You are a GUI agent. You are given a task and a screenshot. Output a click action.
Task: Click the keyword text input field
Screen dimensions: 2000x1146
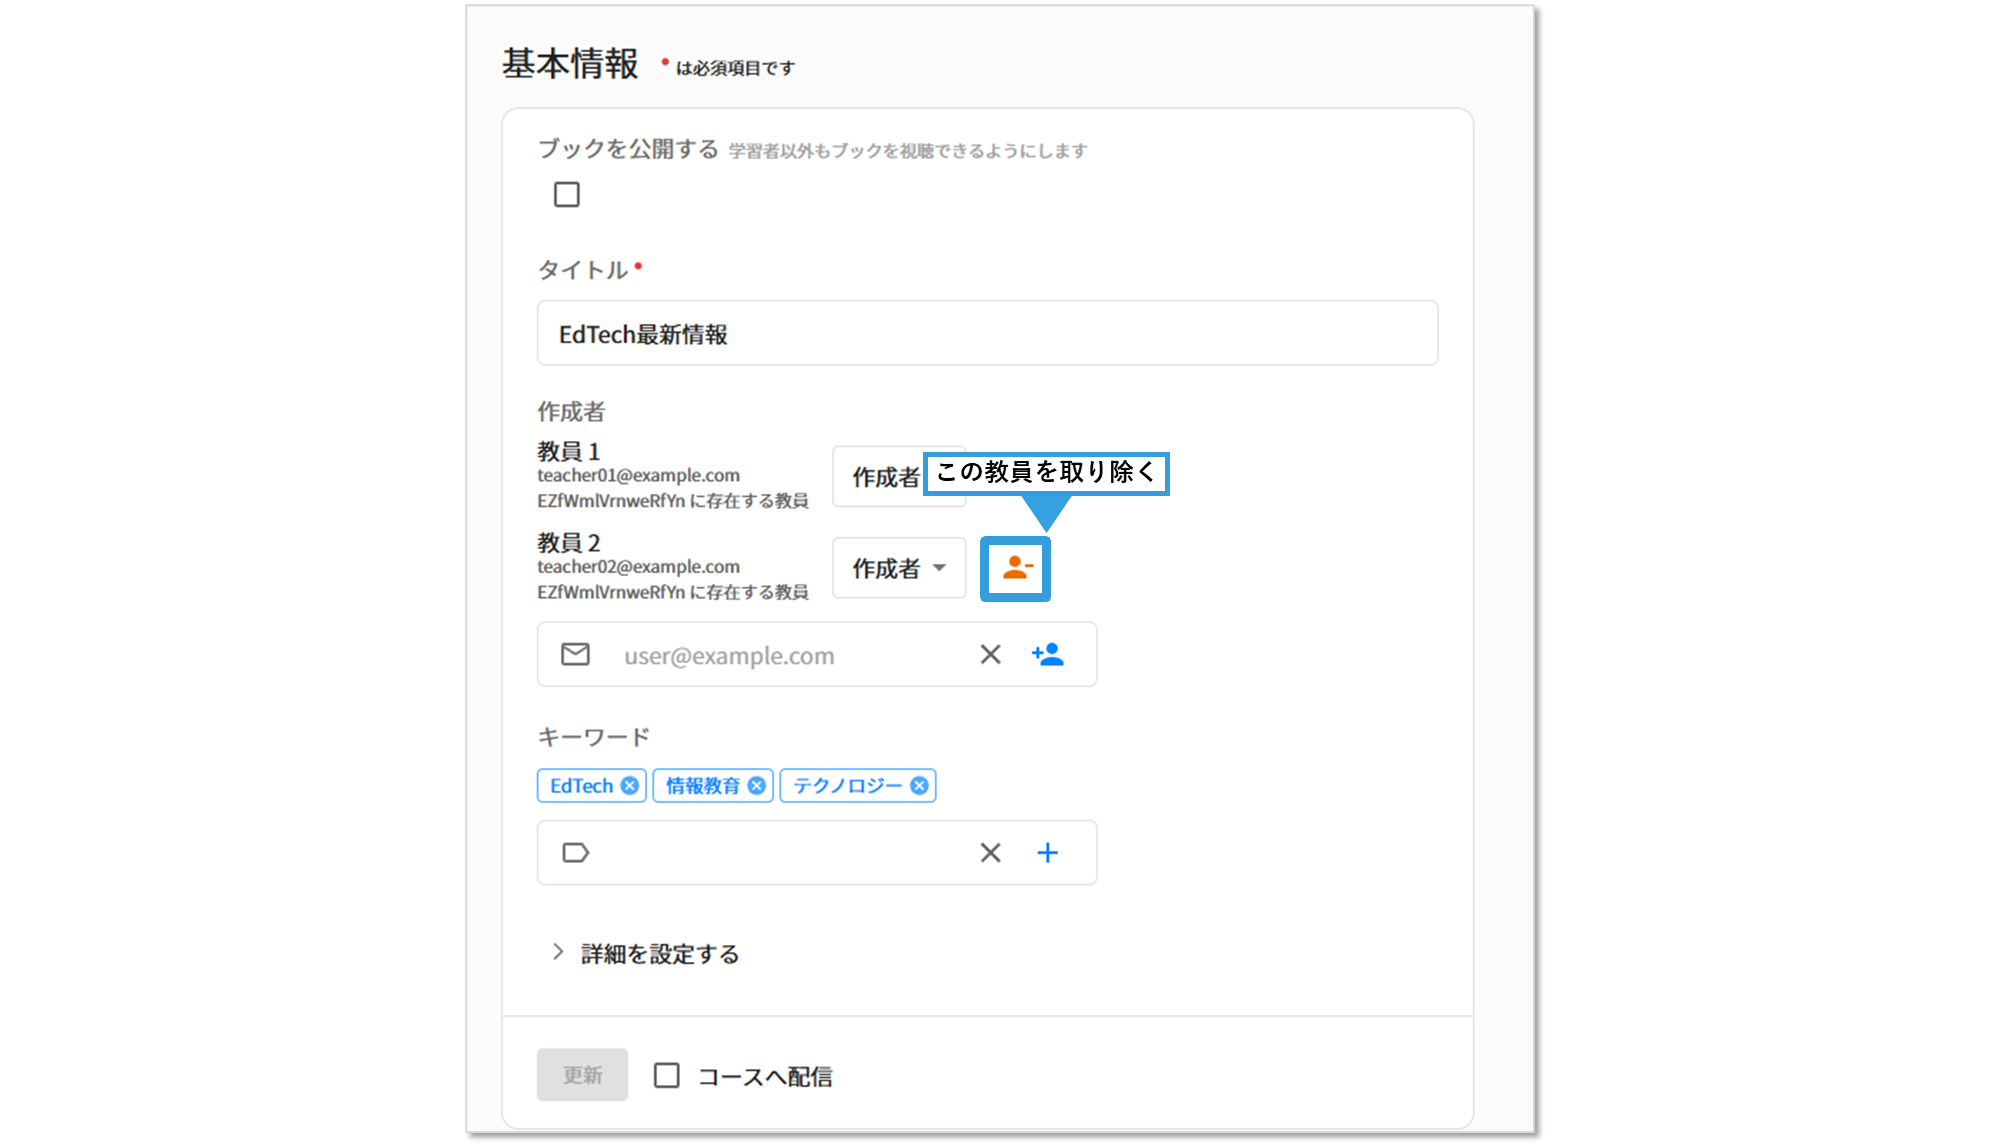click(780, 852)
